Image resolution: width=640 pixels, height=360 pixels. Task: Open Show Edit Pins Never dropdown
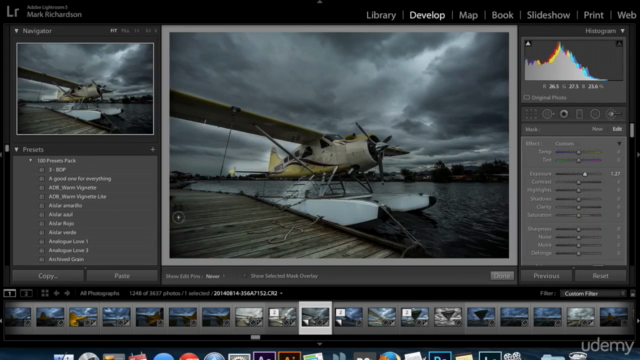(215, 276)
